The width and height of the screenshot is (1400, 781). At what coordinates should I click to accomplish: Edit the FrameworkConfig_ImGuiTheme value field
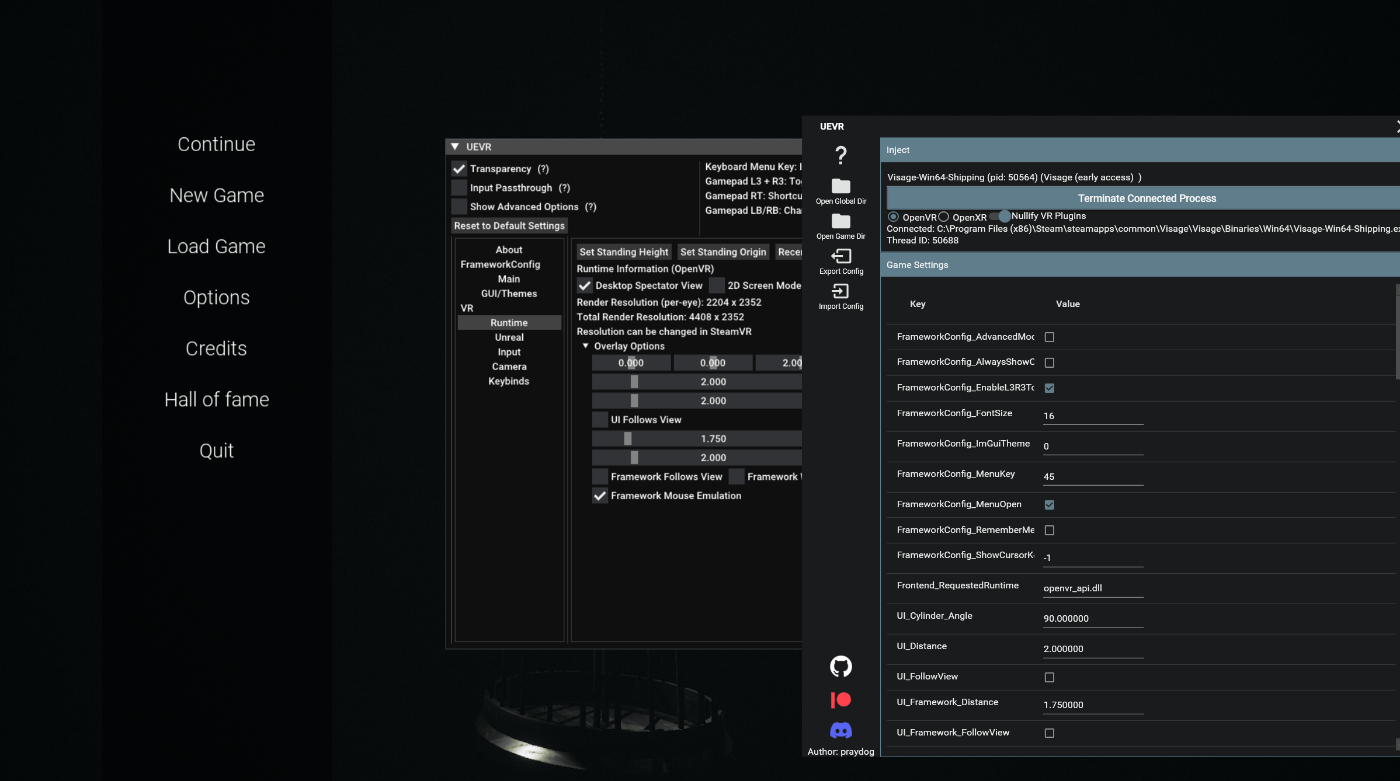pos(1092,446)
